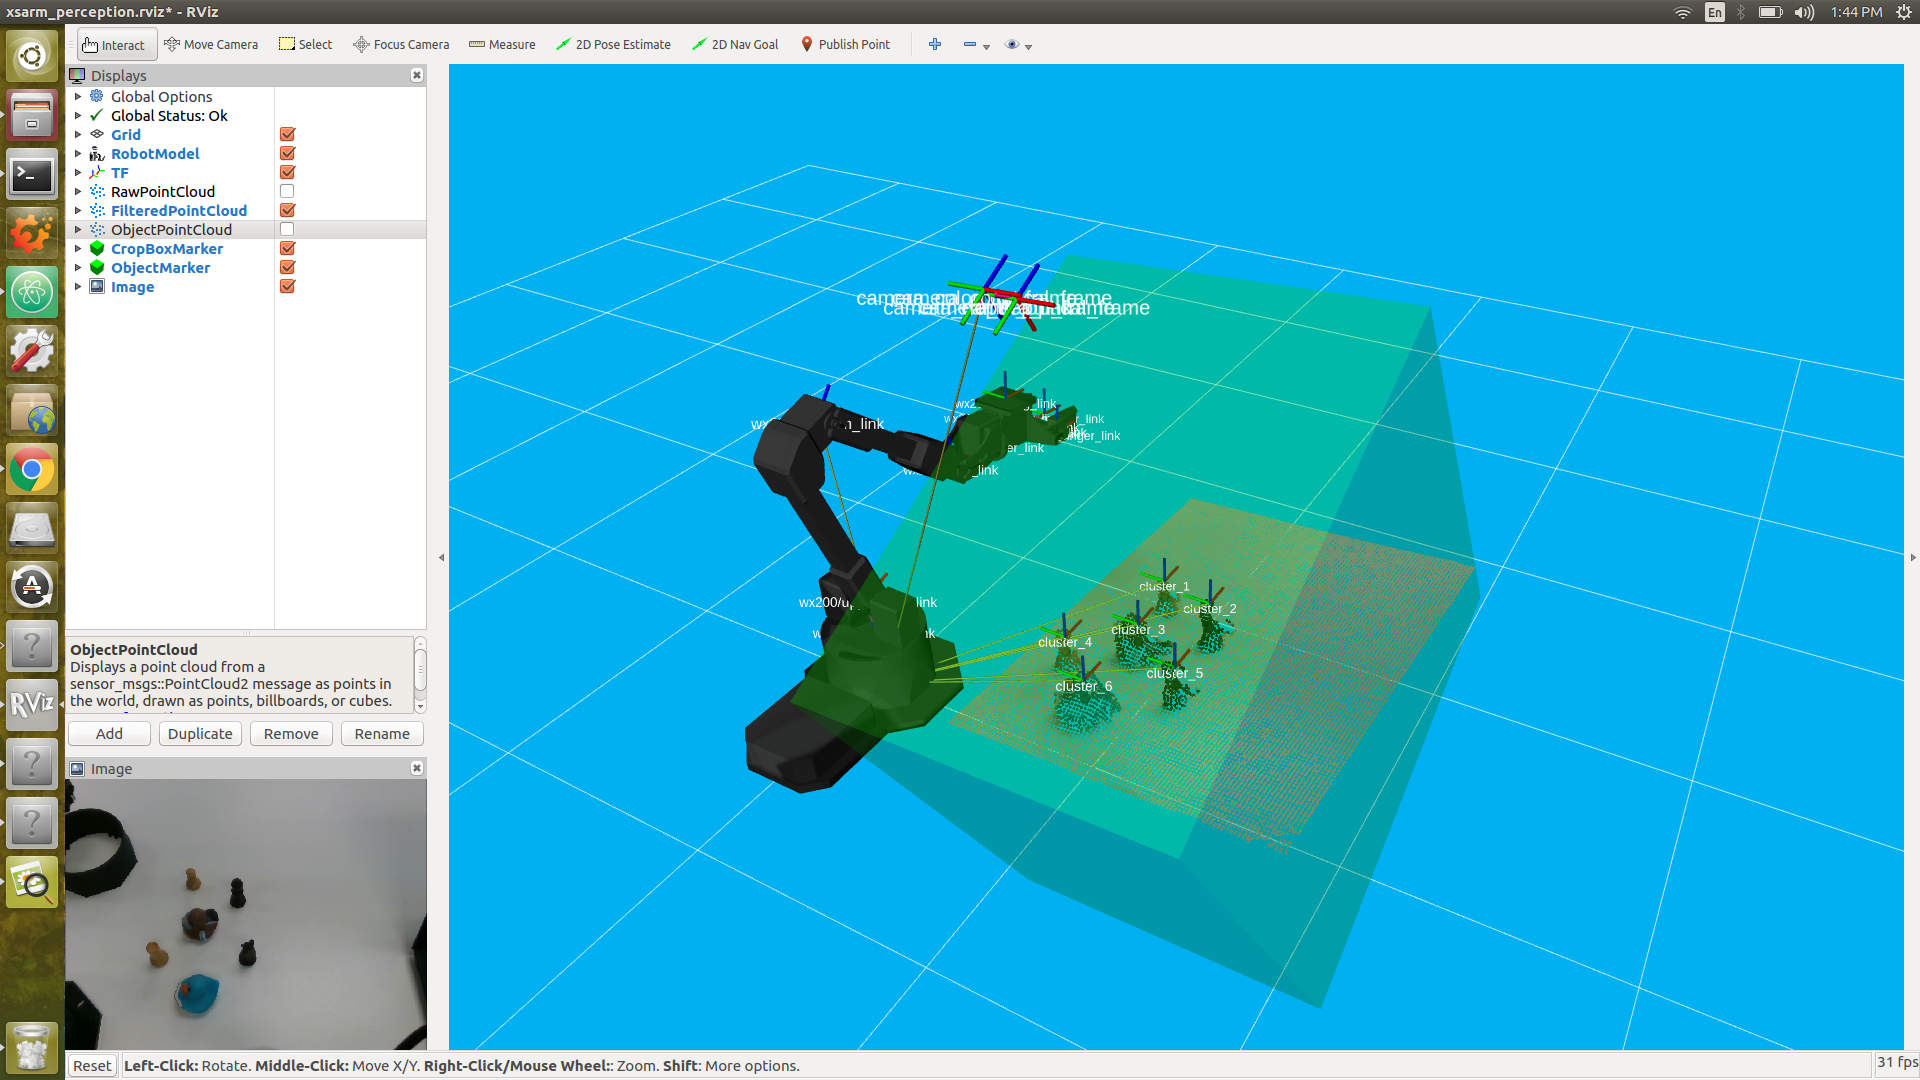The image size is (1920, 1080).
Task: Expand the Grid display row
Action: 78,135
